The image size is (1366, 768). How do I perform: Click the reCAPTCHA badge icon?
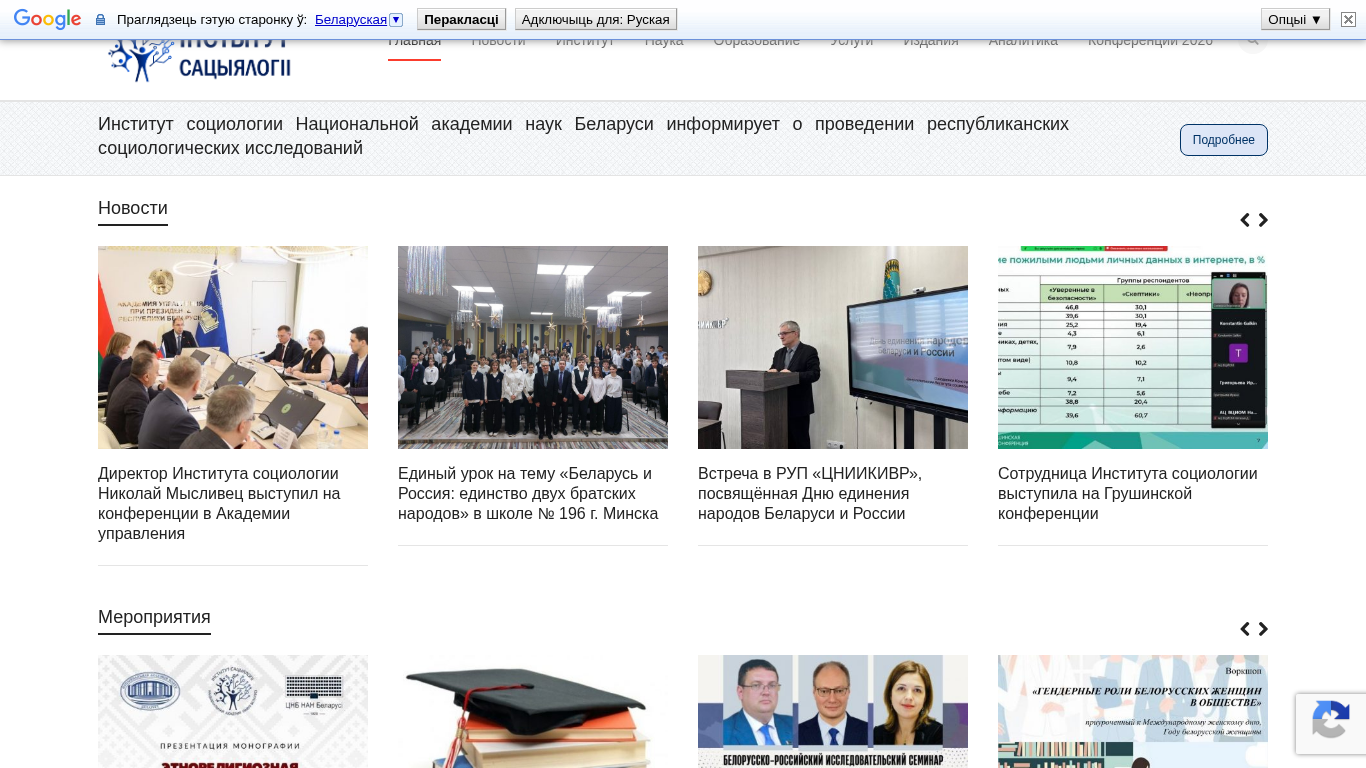click(1330, 722)
